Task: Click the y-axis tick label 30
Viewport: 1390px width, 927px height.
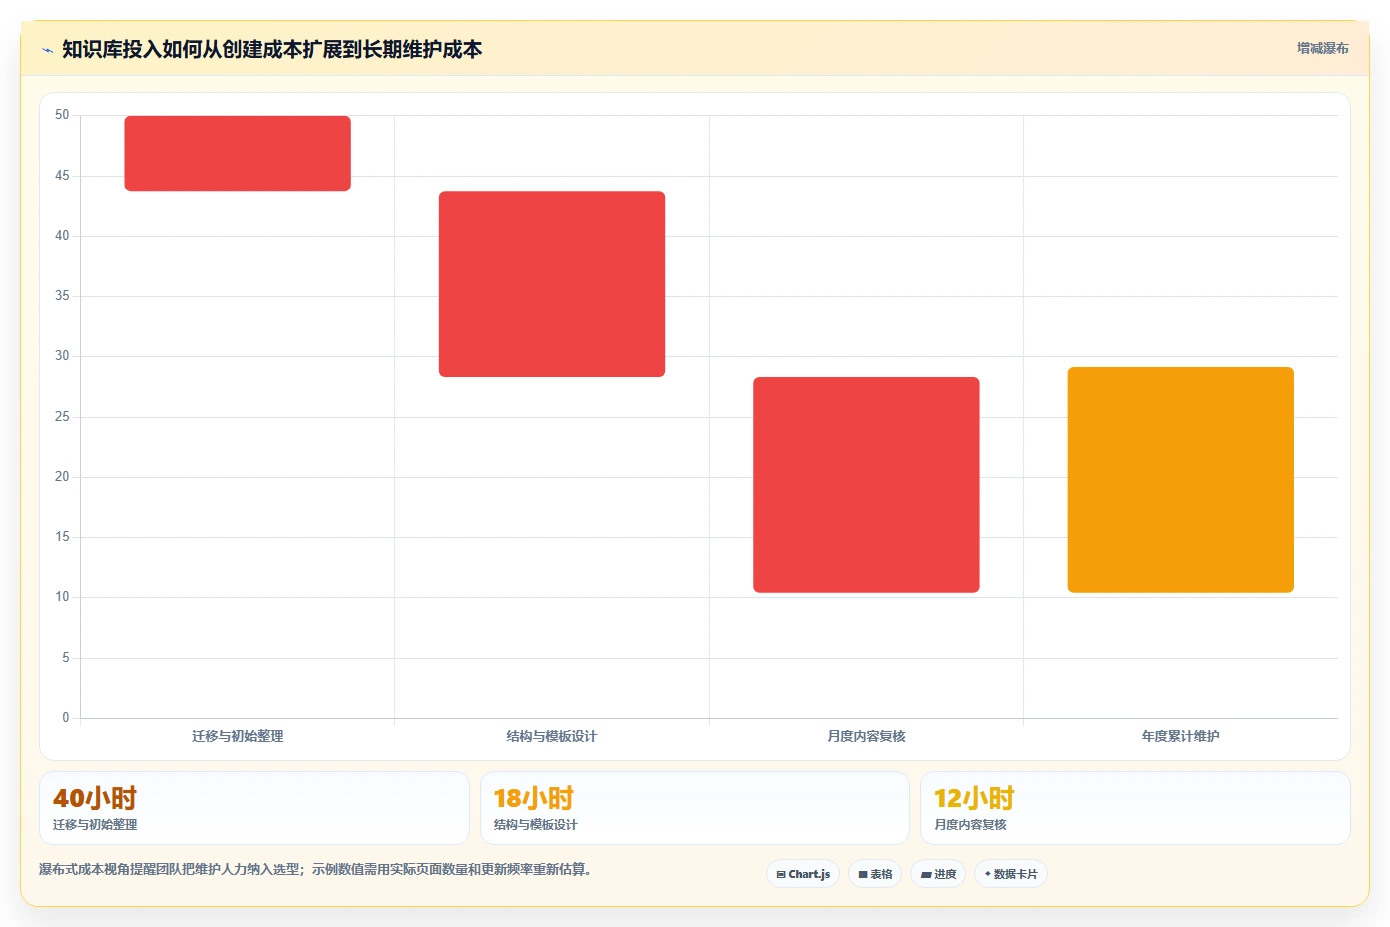Action: coord(62,356)
